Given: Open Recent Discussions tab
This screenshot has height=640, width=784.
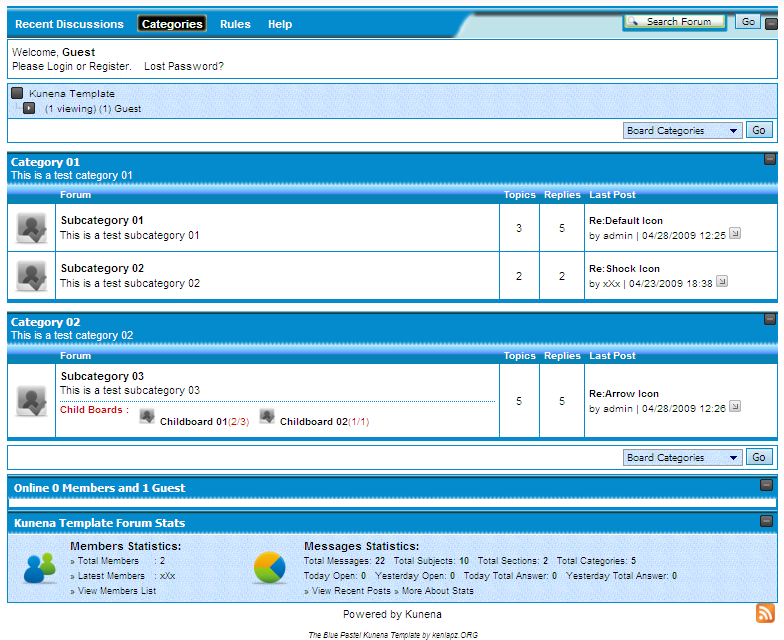Looking at the screenshot, I should click(x=69, y=24).
